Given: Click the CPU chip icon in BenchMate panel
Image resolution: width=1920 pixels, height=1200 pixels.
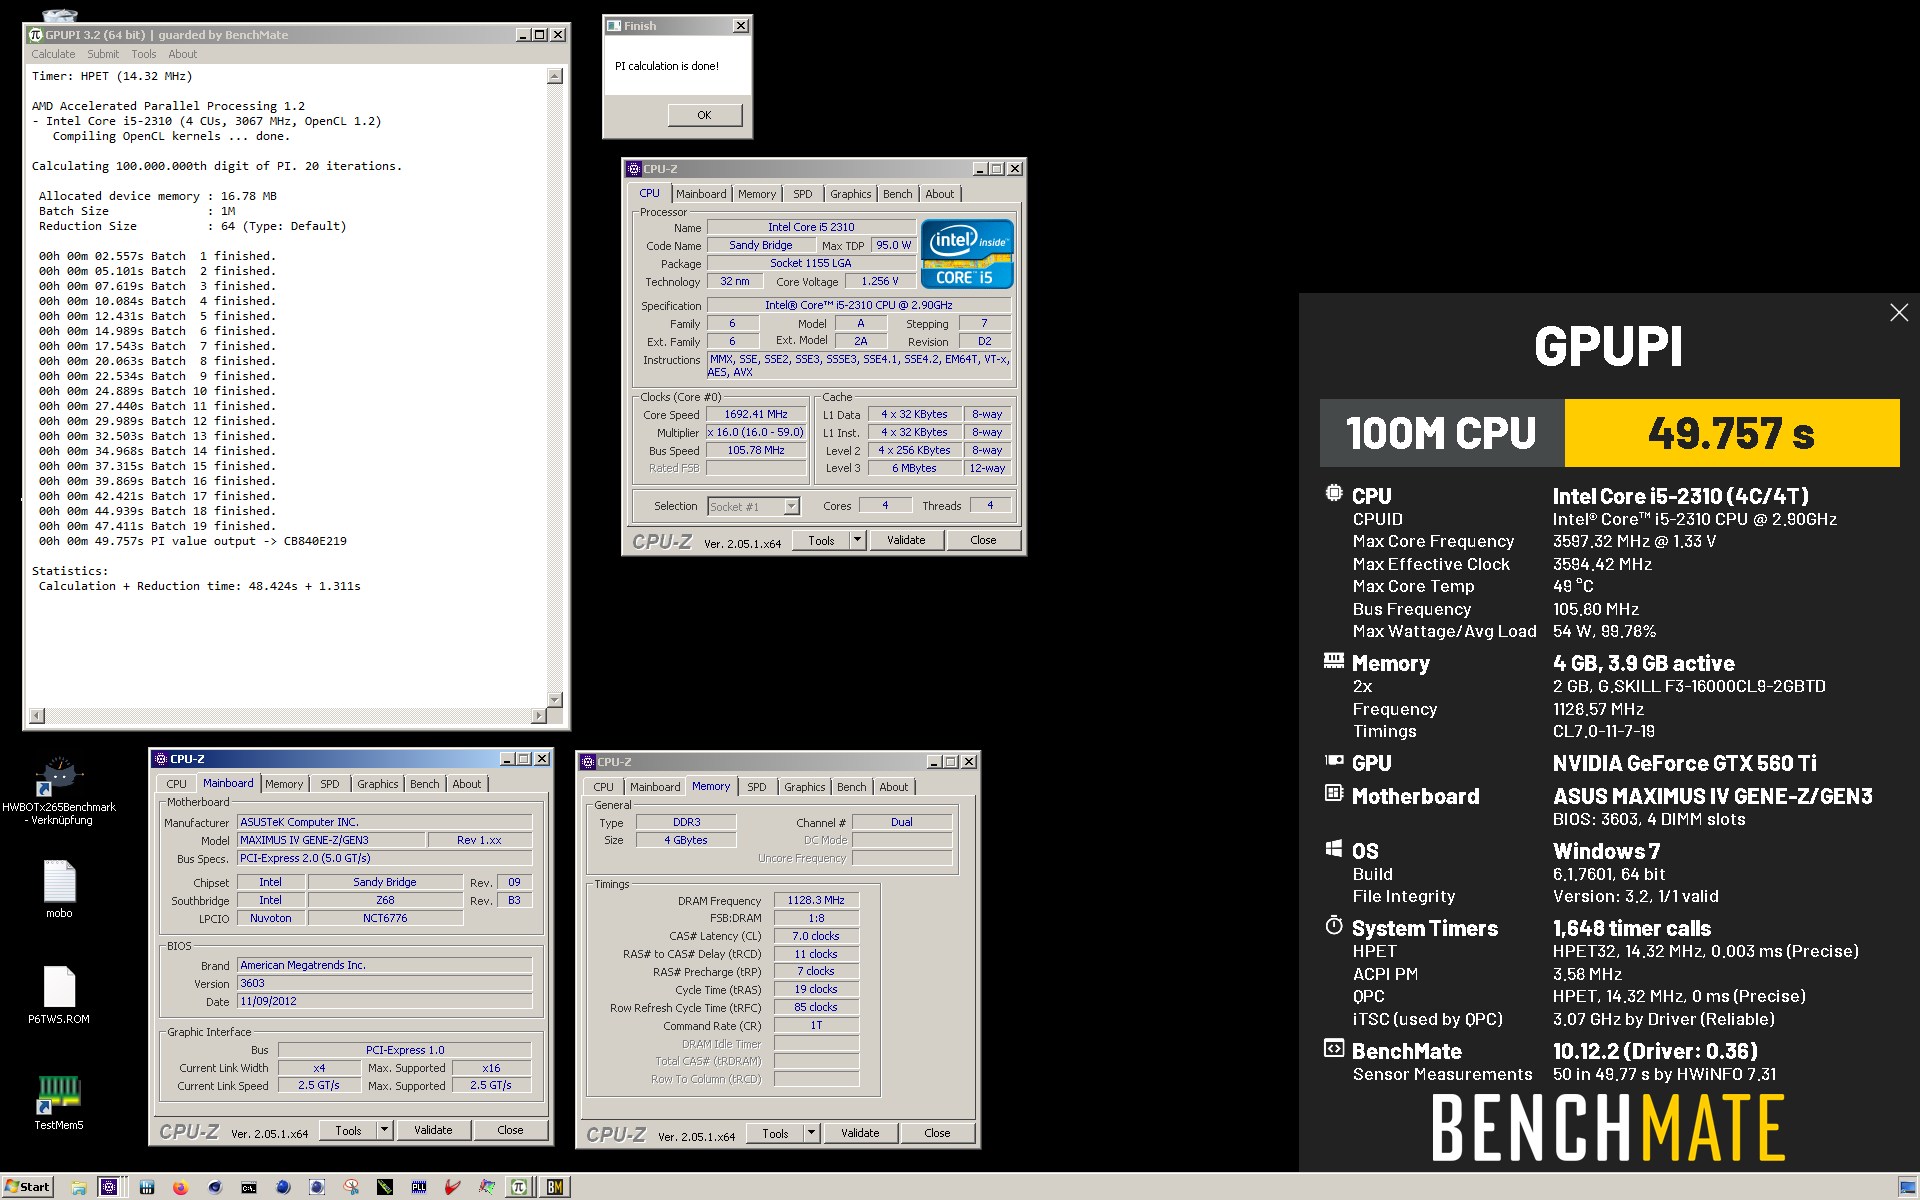Looking at the screenshot, I should (x=1333, y=493).
